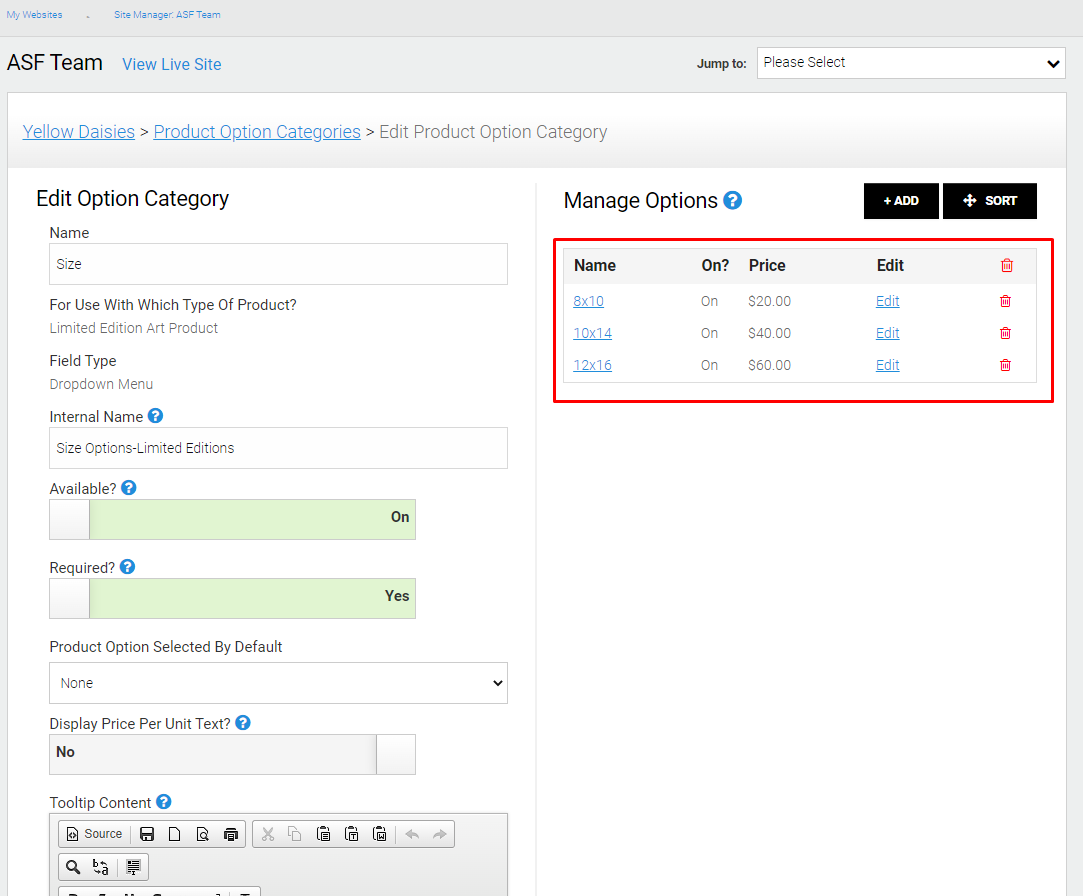
Task: Open My Websites link
Action: pos(35,15)
